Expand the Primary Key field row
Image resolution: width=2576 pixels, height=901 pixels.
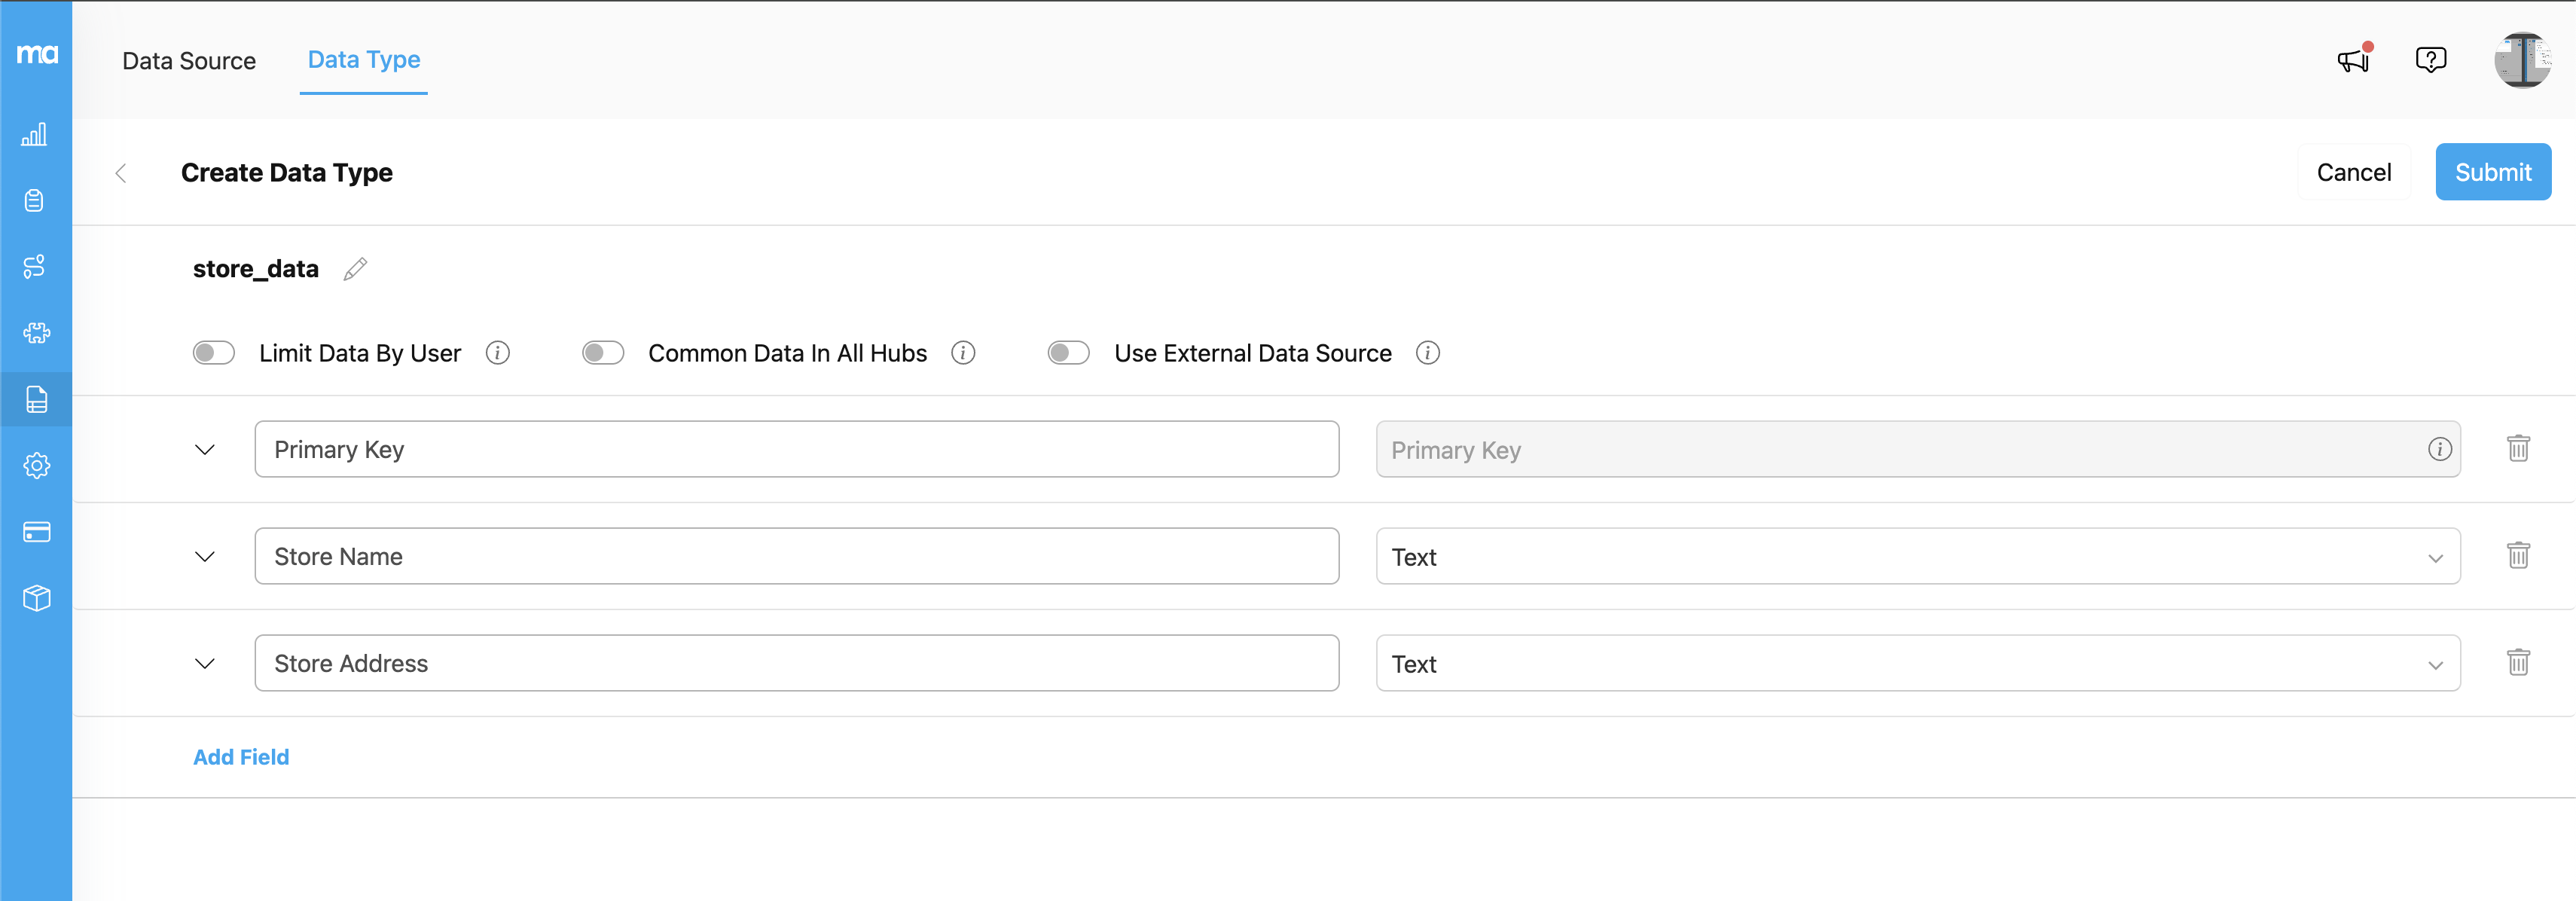205,449
